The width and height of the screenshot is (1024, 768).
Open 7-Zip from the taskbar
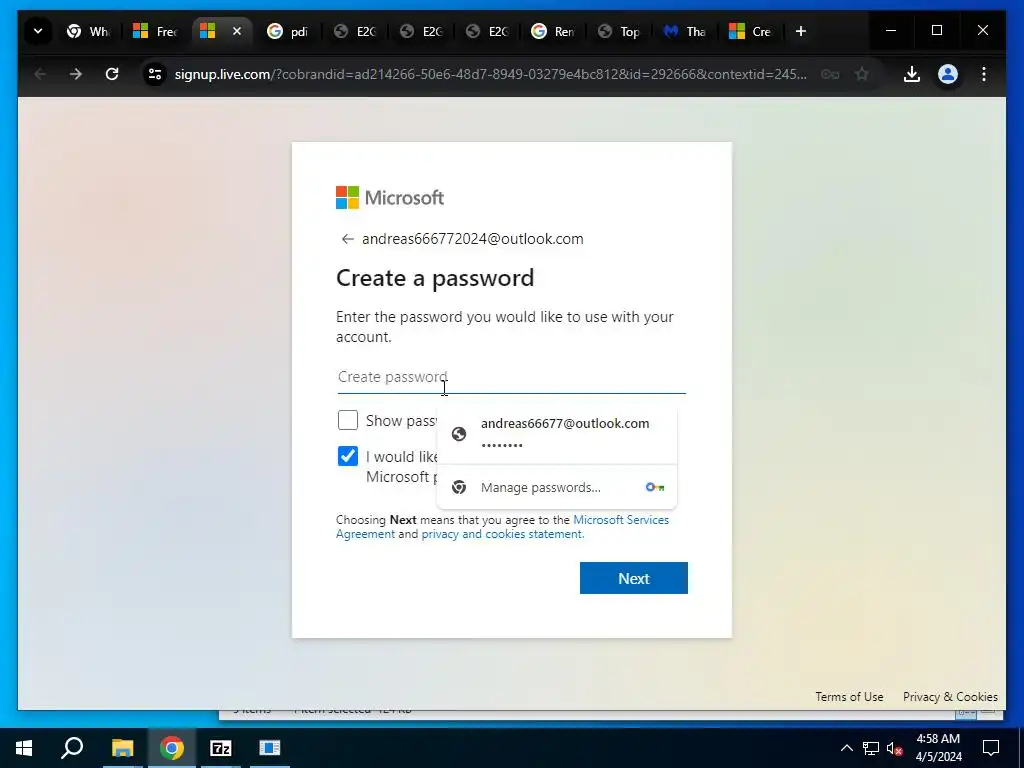coord(221,748)
